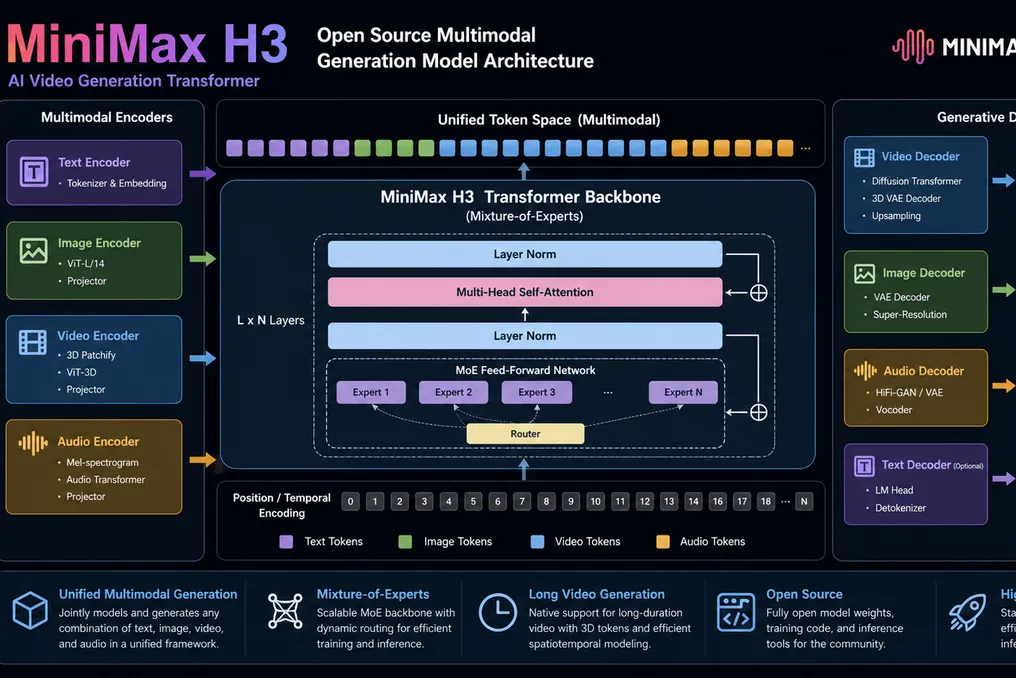
Task: Click the Text Encoder 'T' icon
Action: [x=34, y=172]
